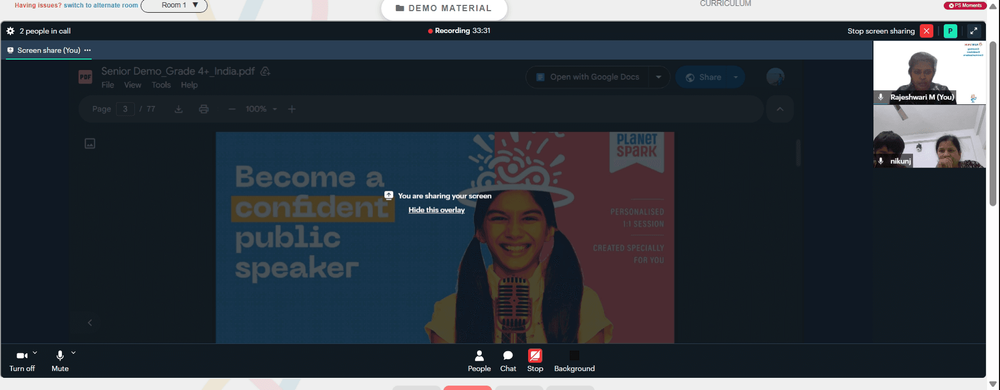Collapse toolbar with up chevron
This screenshot has width=1000, height=390.
pyautogui.click(x=779, y=109)
